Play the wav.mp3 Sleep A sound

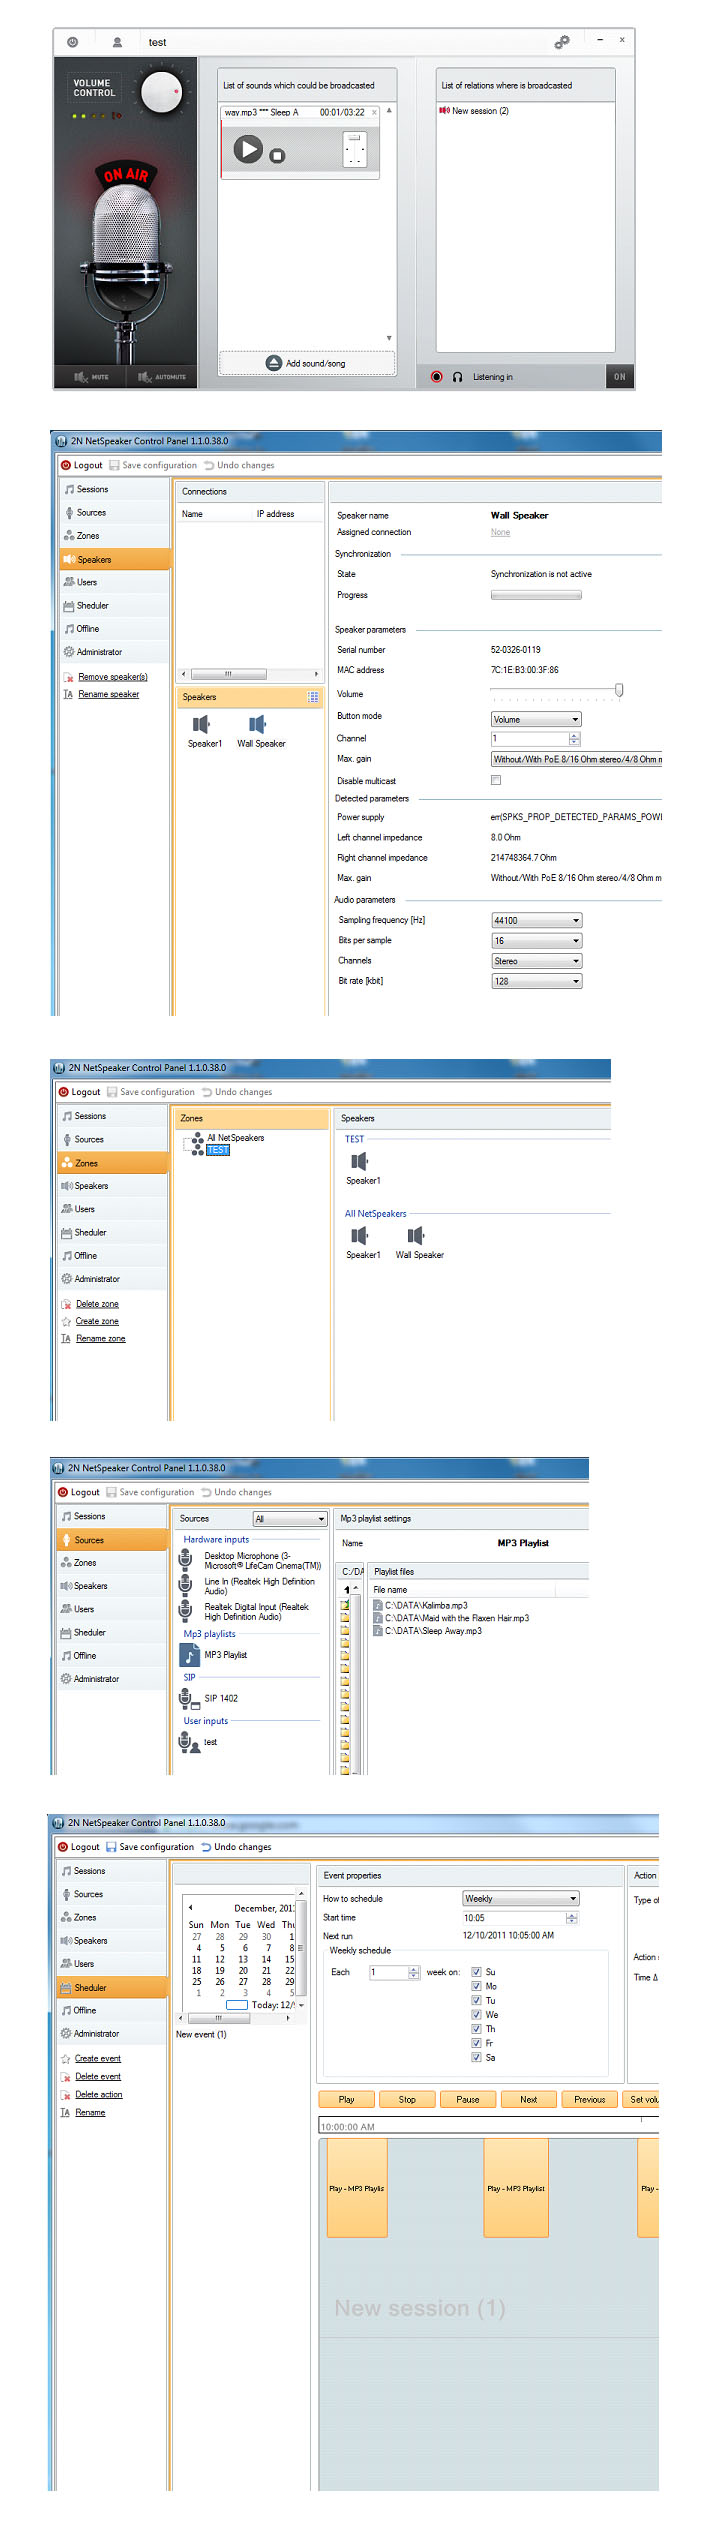(247, 149)
